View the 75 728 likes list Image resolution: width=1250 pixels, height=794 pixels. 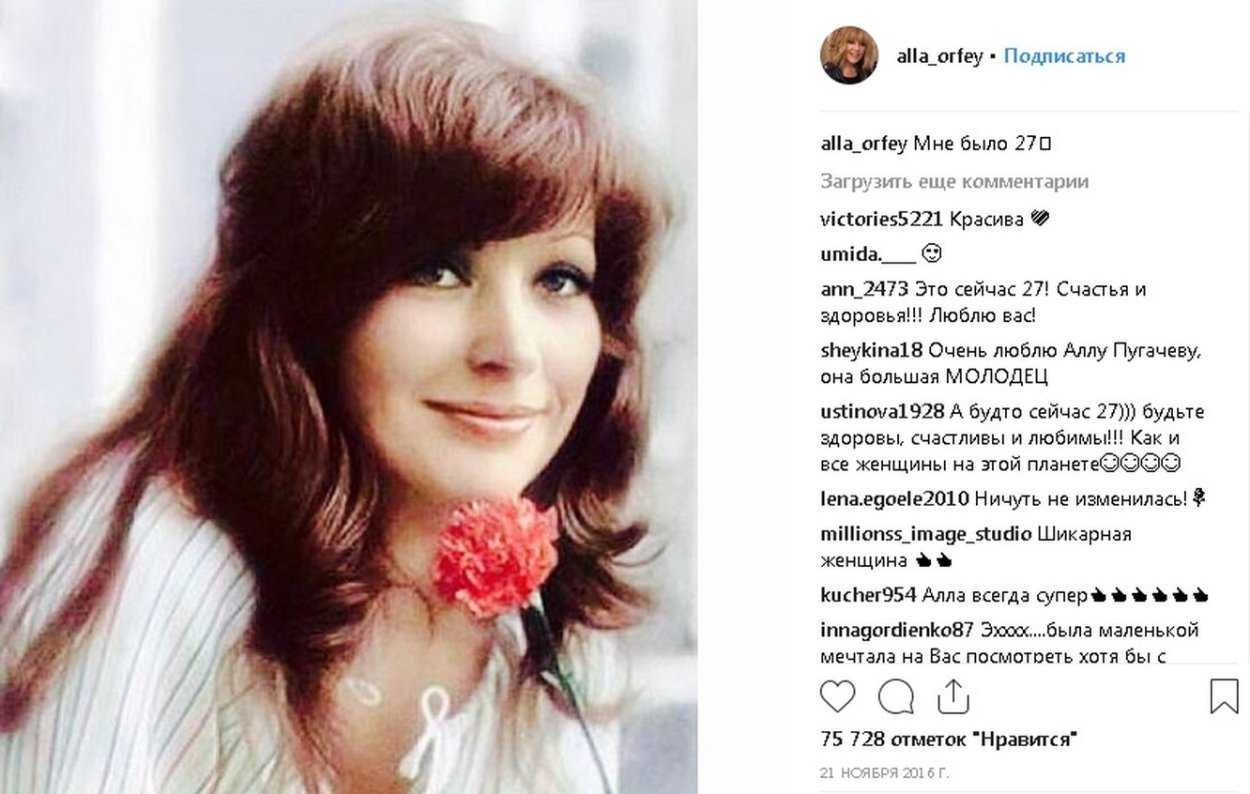point(947,740)
